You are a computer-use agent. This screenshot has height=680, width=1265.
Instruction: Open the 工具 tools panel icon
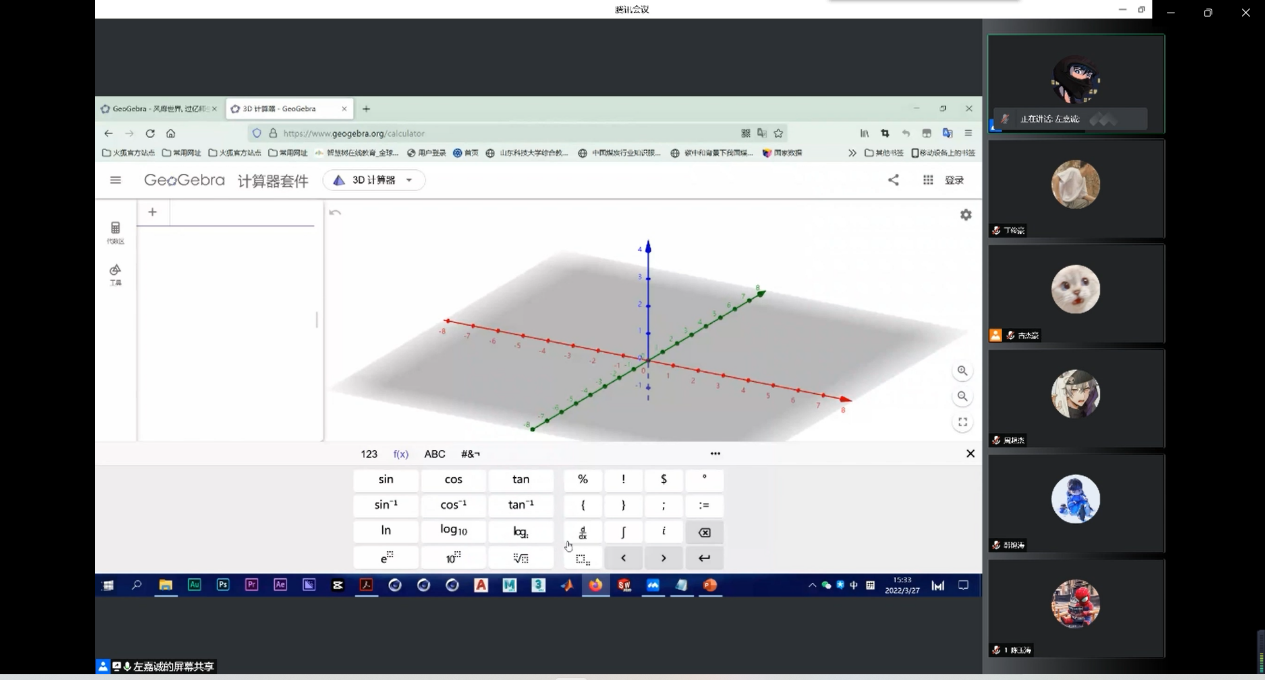[116, 273]
